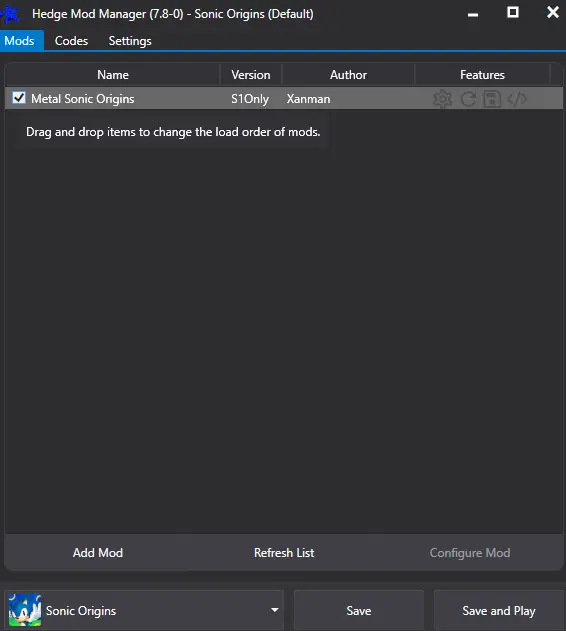This screenshot has width=566, height=631.
Task: Sort mods by the Name column header
Action: coord(113,75)
